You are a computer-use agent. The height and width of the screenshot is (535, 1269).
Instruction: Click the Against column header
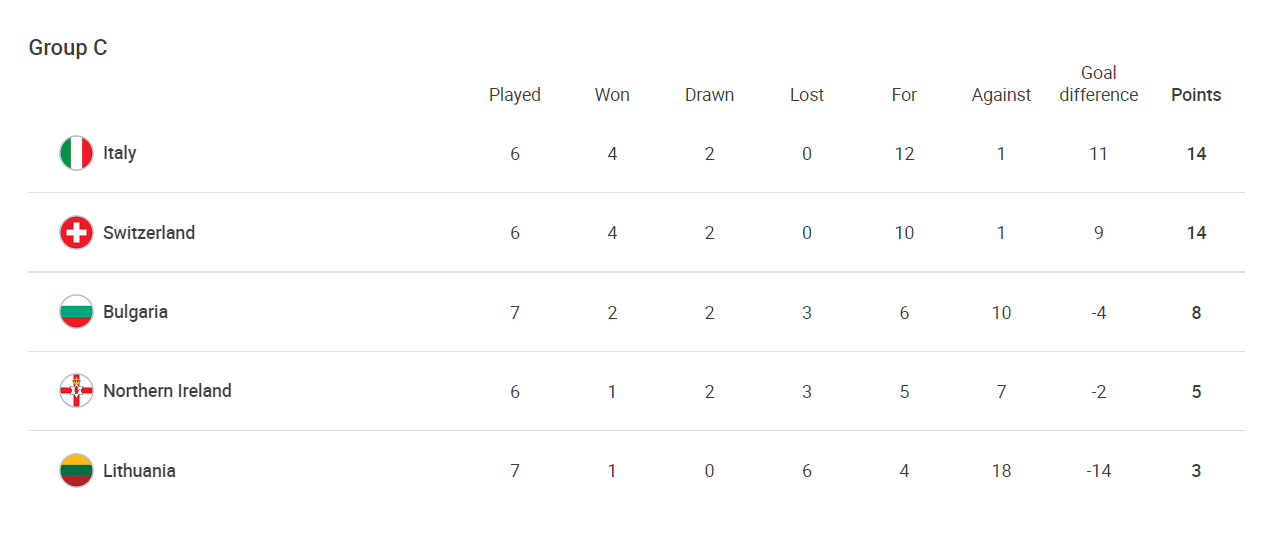pos(1001,95)
